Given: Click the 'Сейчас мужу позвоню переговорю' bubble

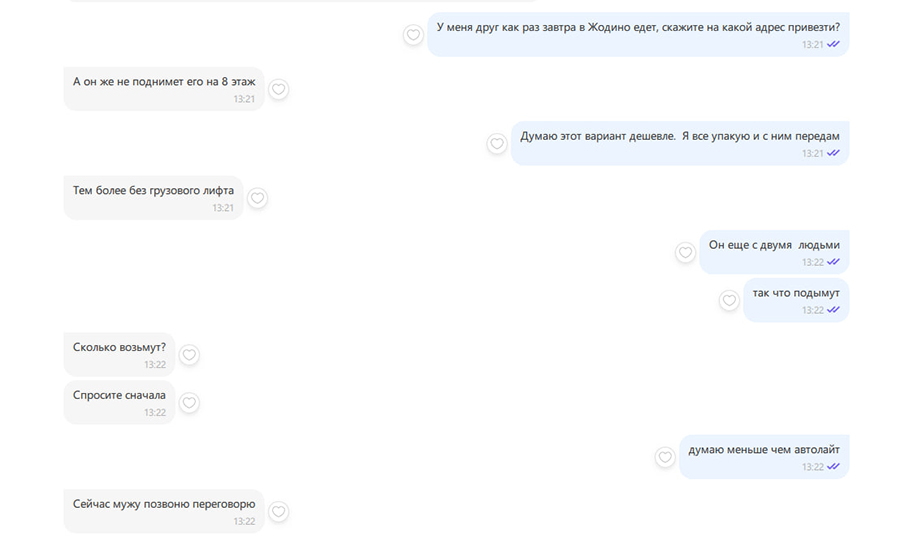Looking at the screenshot, I should tap(164, 511).
